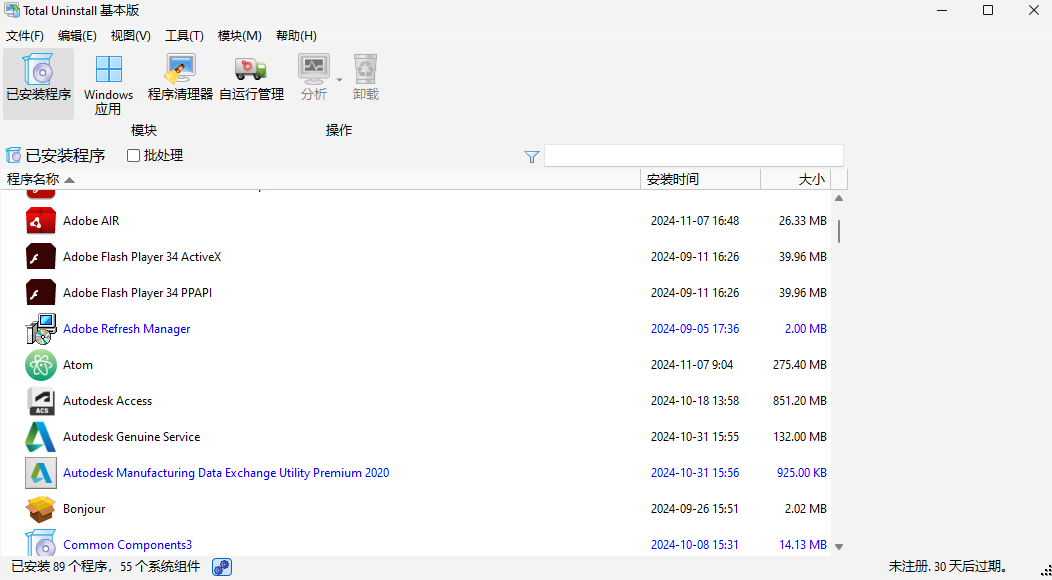The width and height of the screenshot is (1052, 580).
Task: Select the Autodesk Access name
Action: 107,401
